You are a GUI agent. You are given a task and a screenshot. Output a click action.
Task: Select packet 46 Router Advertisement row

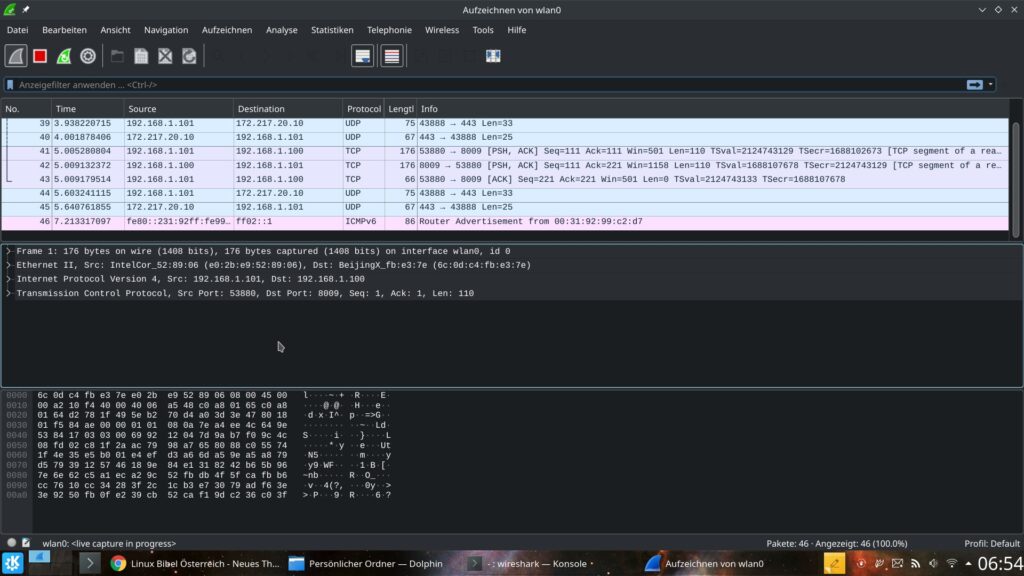coord(505,221)
